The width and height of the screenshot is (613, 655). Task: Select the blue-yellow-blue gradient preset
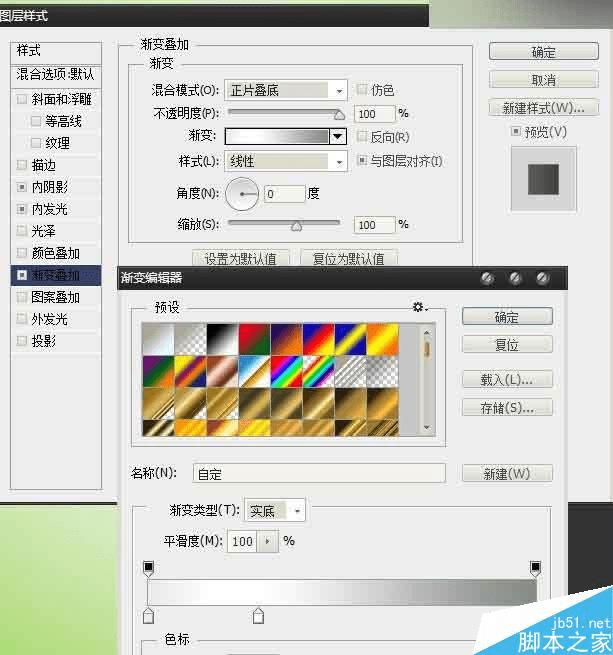click(351, 339)
